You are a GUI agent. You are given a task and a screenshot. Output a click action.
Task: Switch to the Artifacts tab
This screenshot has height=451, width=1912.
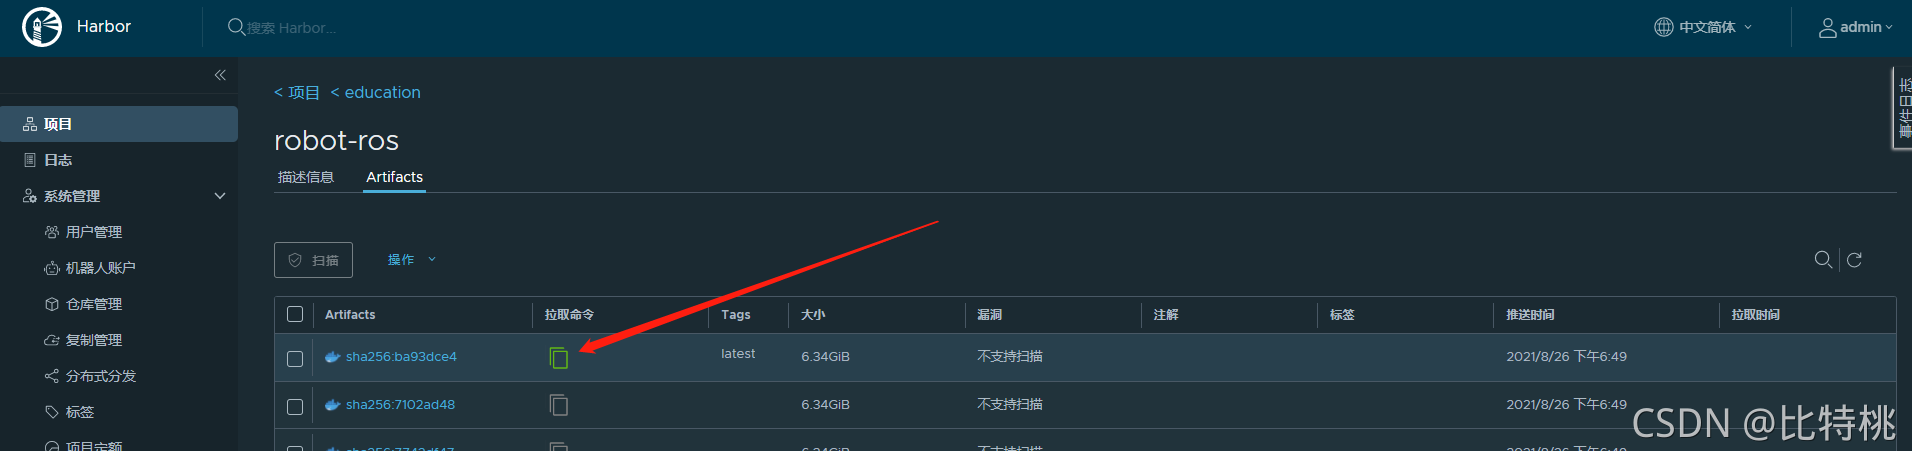(x=394, y=177)
